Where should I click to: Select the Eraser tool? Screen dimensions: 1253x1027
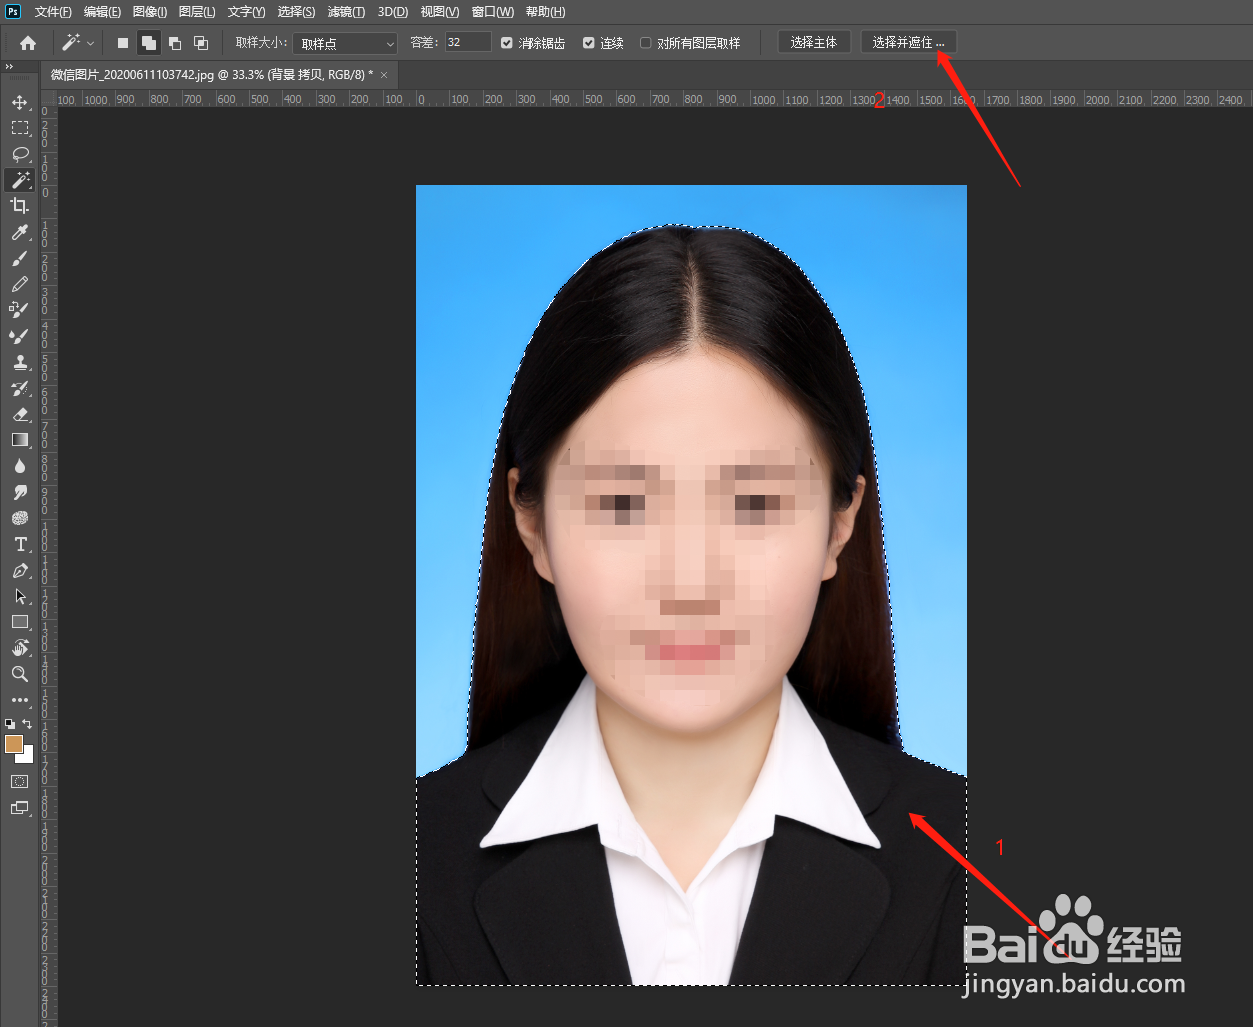point(20,414)
